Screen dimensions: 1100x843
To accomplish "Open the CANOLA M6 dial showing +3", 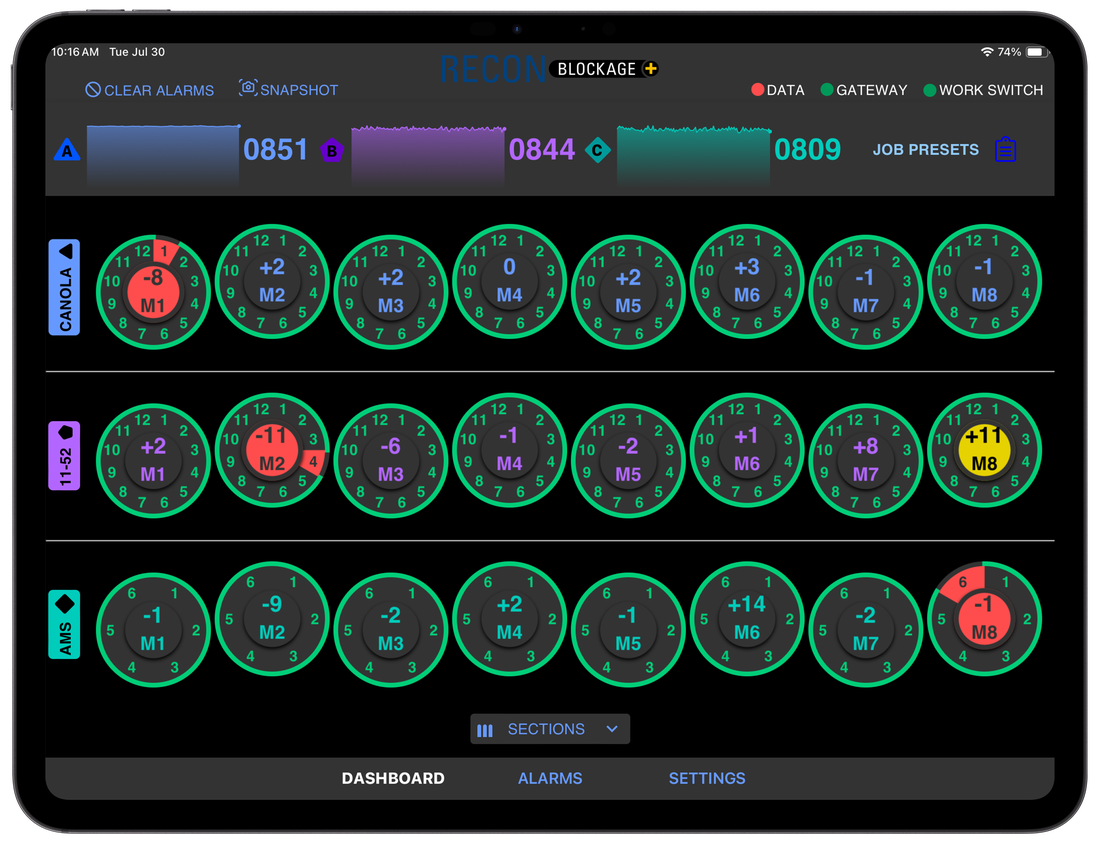I will 747,281.
